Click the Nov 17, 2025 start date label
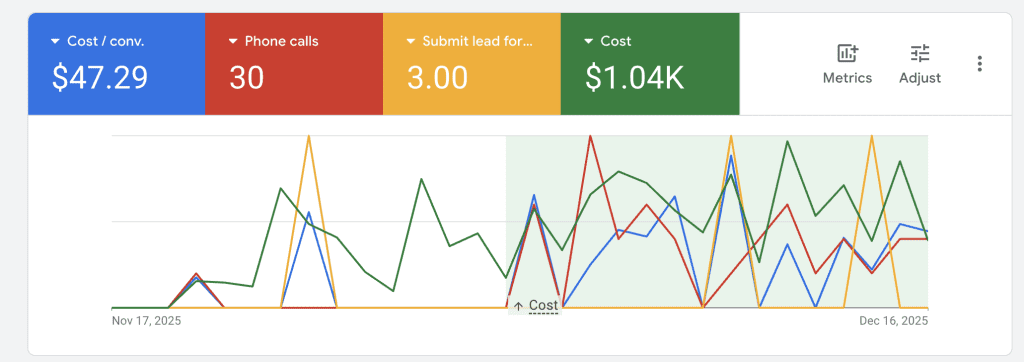1024x362 pixels. (146, 321)
